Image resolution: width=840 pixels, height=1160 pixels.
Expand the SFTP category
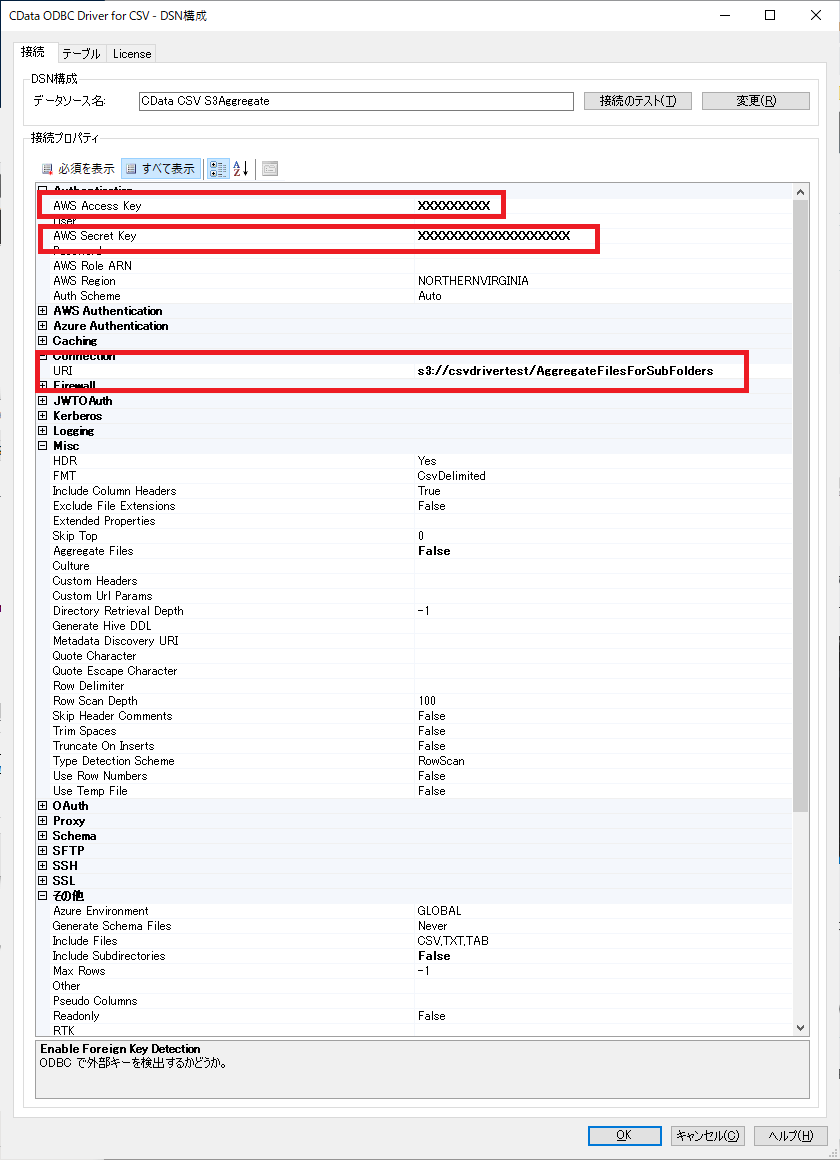43,851
